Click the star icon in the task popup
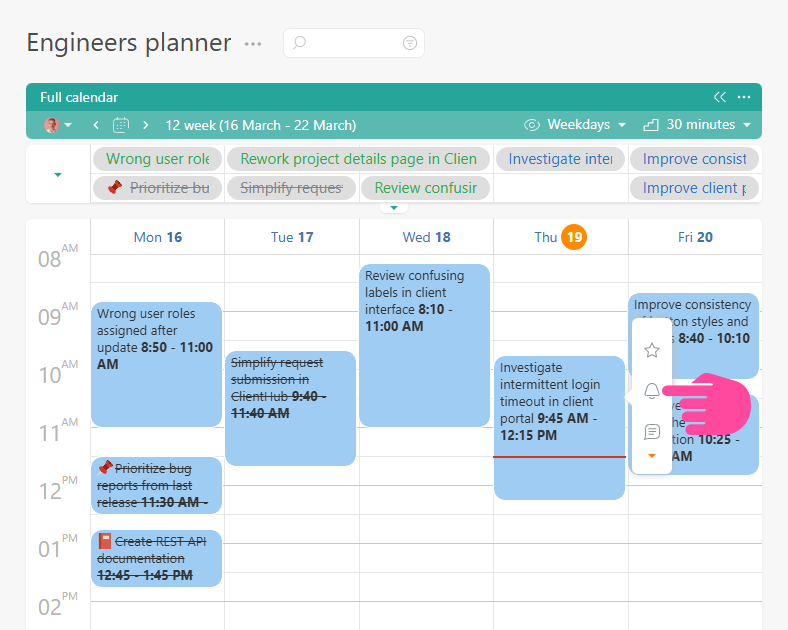Screen dimensions: 788x630 652,350
